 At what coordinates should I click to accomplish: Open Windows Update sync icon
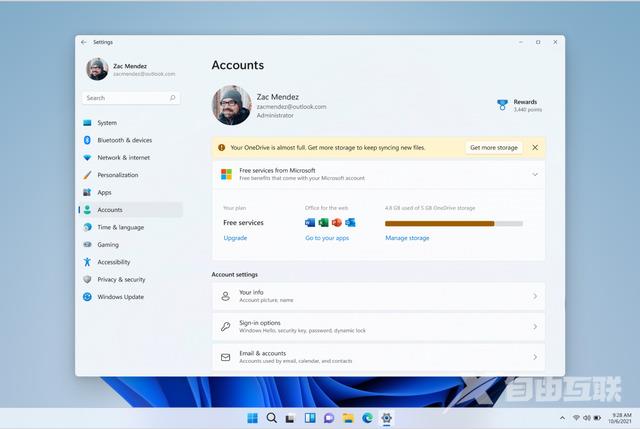pos(87,297)
